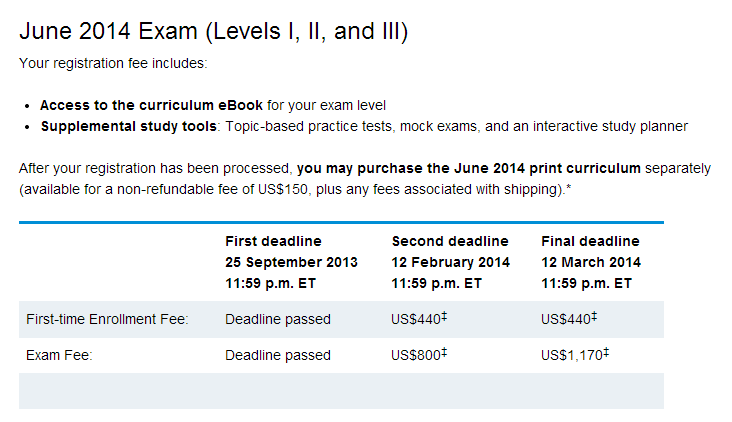Click 'Deadline passed' in the Enrollment Fee row
This screenshot has width=732, height=422.
pos(278,319)
